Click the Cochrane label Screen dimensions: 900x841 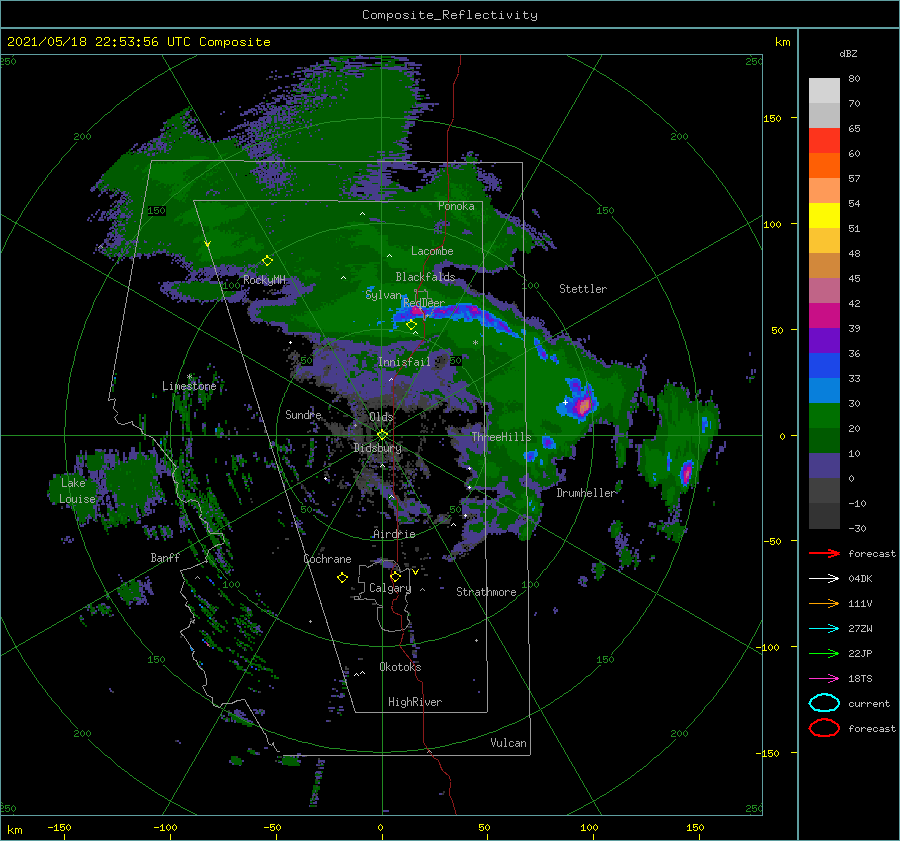[x=327, y=559]
